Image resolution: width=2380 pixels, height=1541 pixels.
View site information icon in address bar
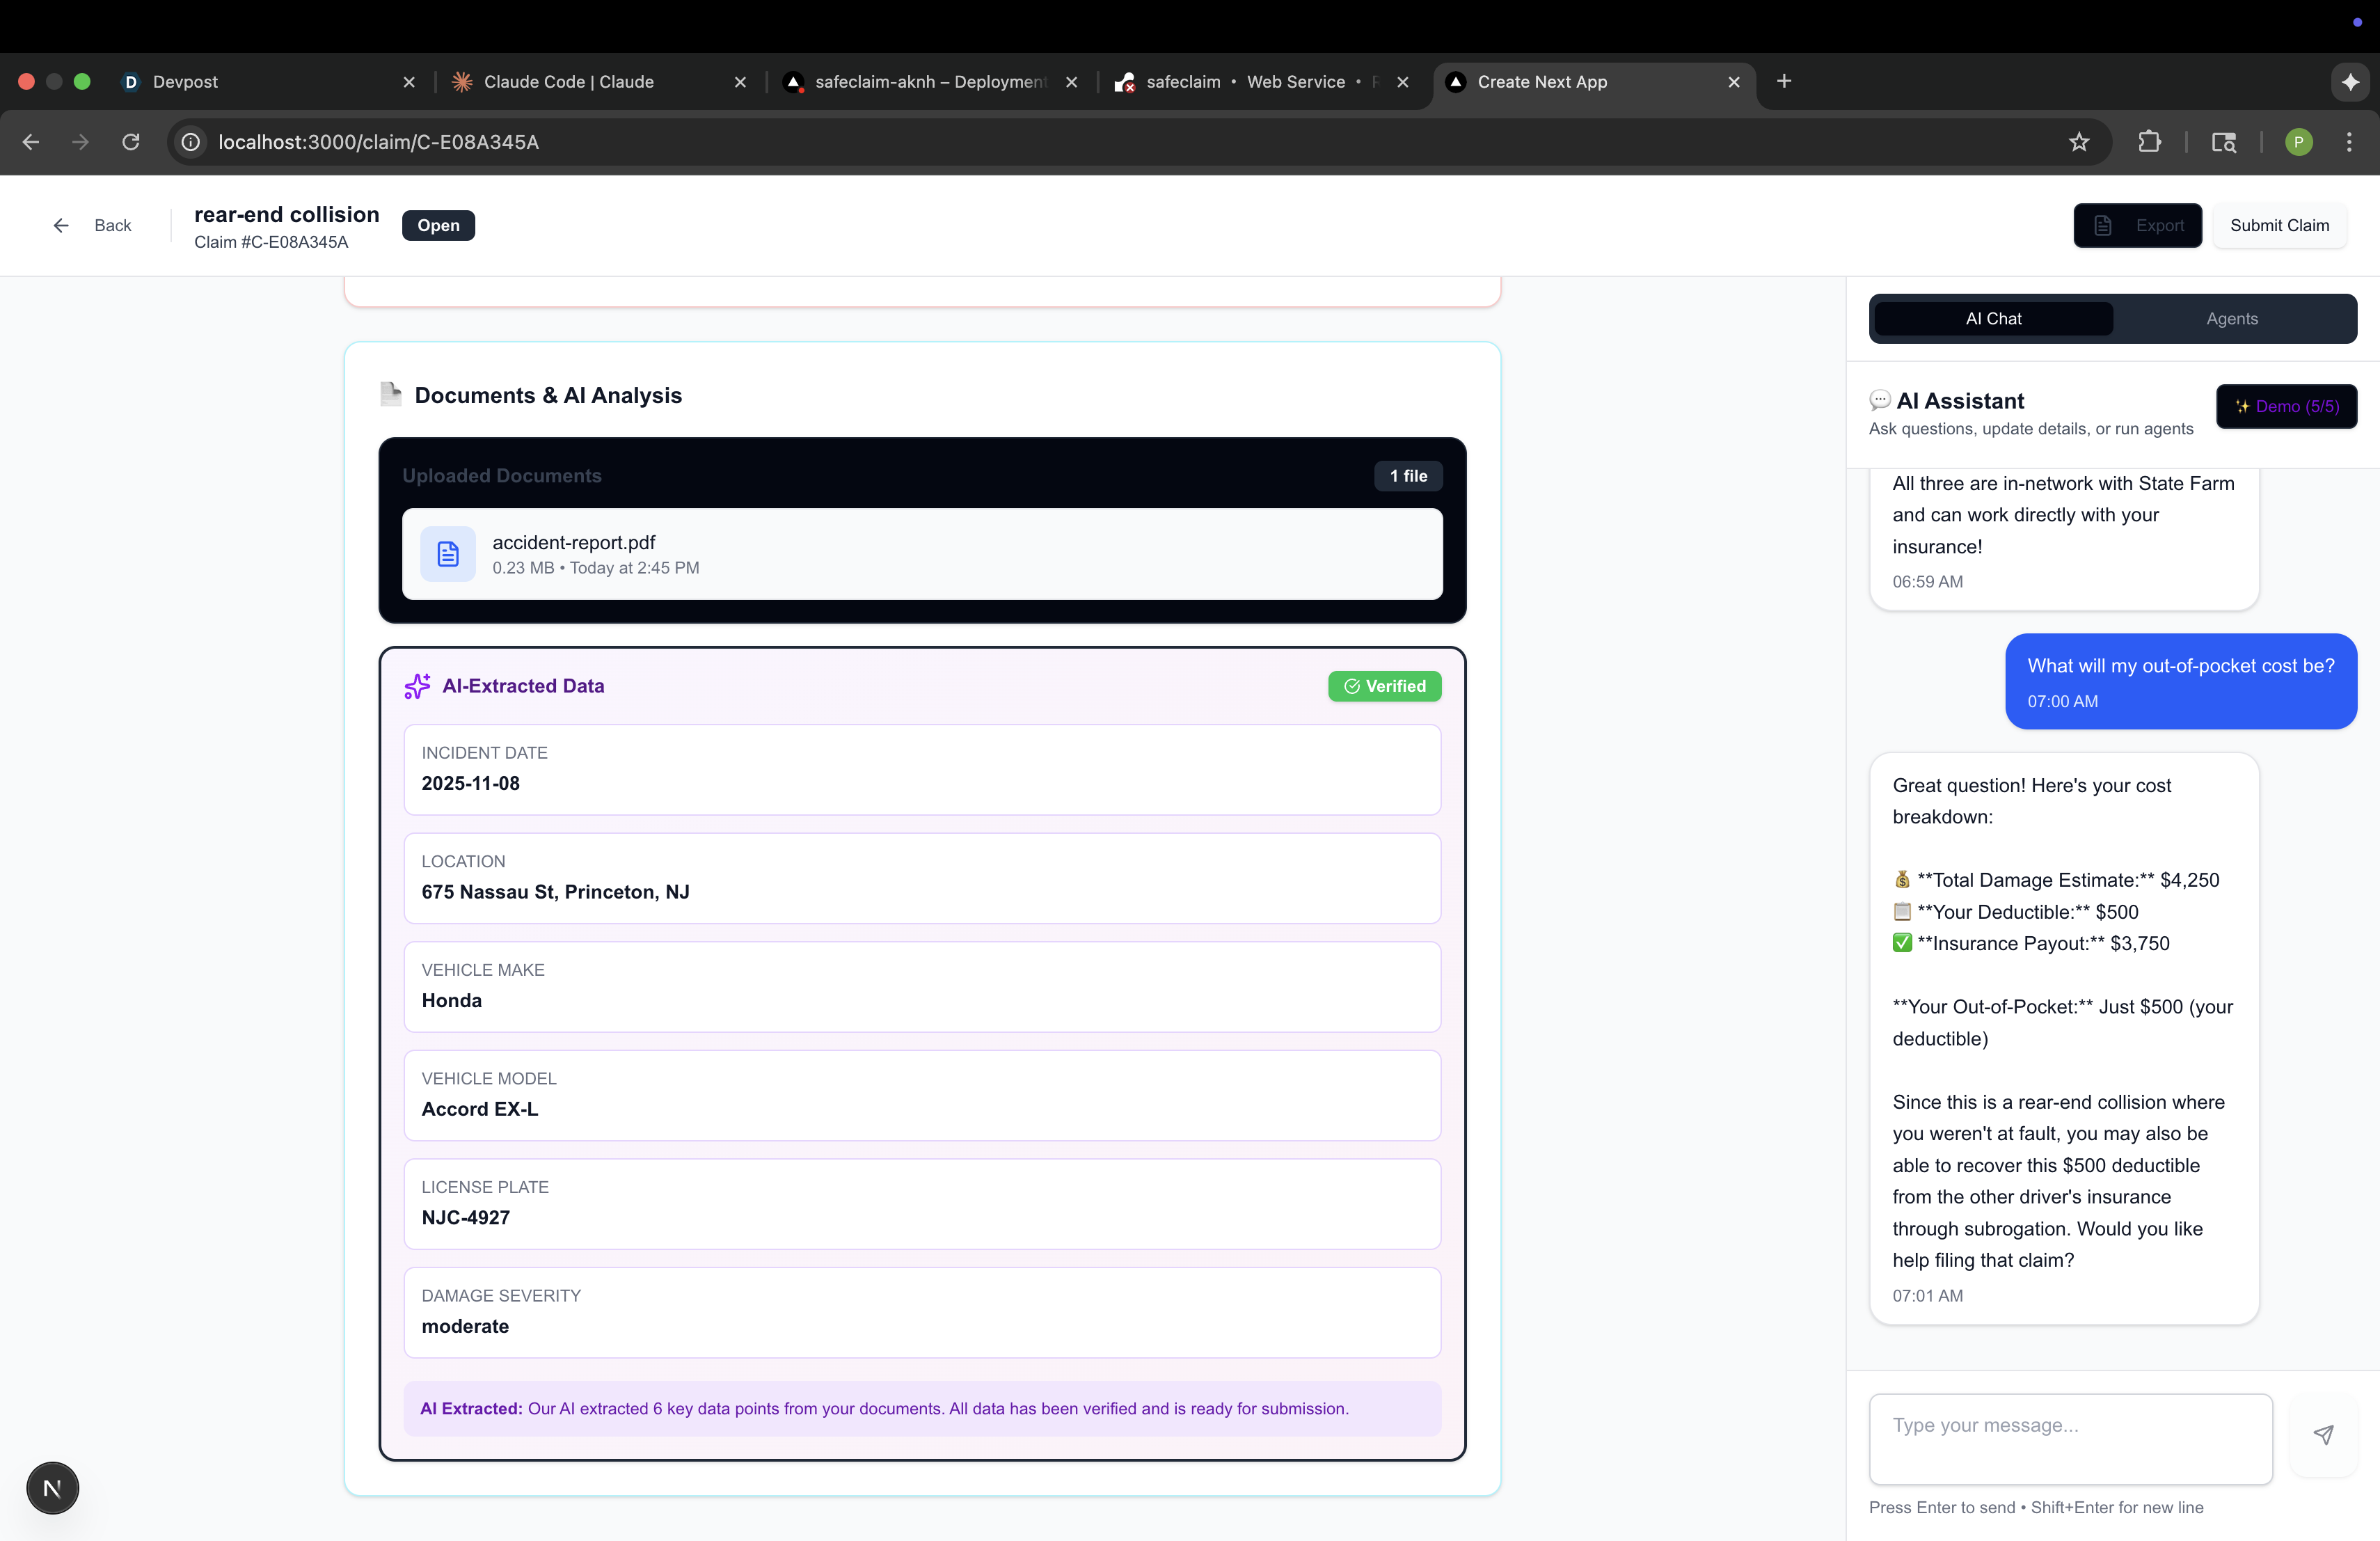point(191,142)
